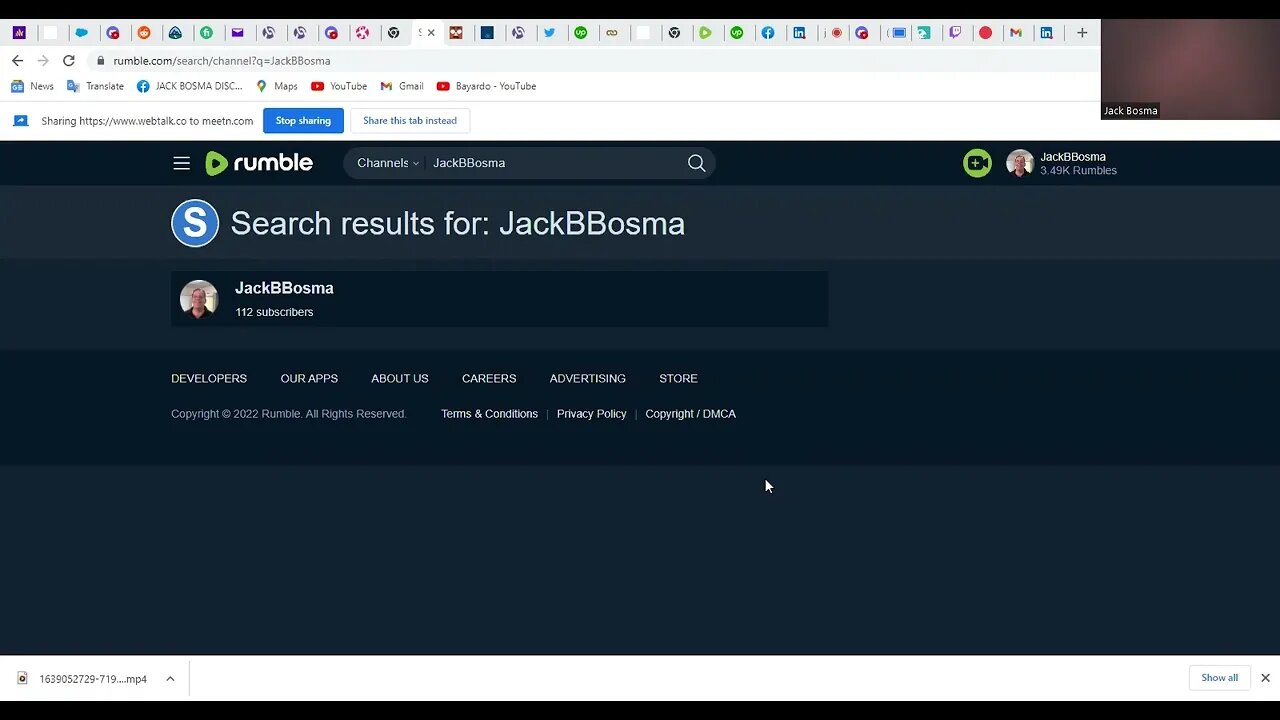Open the CAREERS footer link
The image size is (1280, 720).
click(489, 379)
